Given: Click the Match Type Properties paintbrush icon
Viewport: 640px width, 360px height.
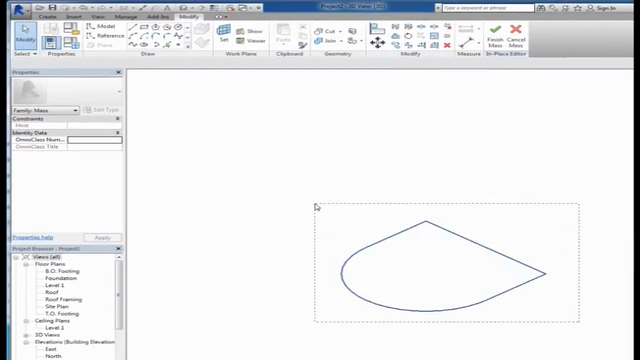Looking at the screenshot, I should (303, 45).
